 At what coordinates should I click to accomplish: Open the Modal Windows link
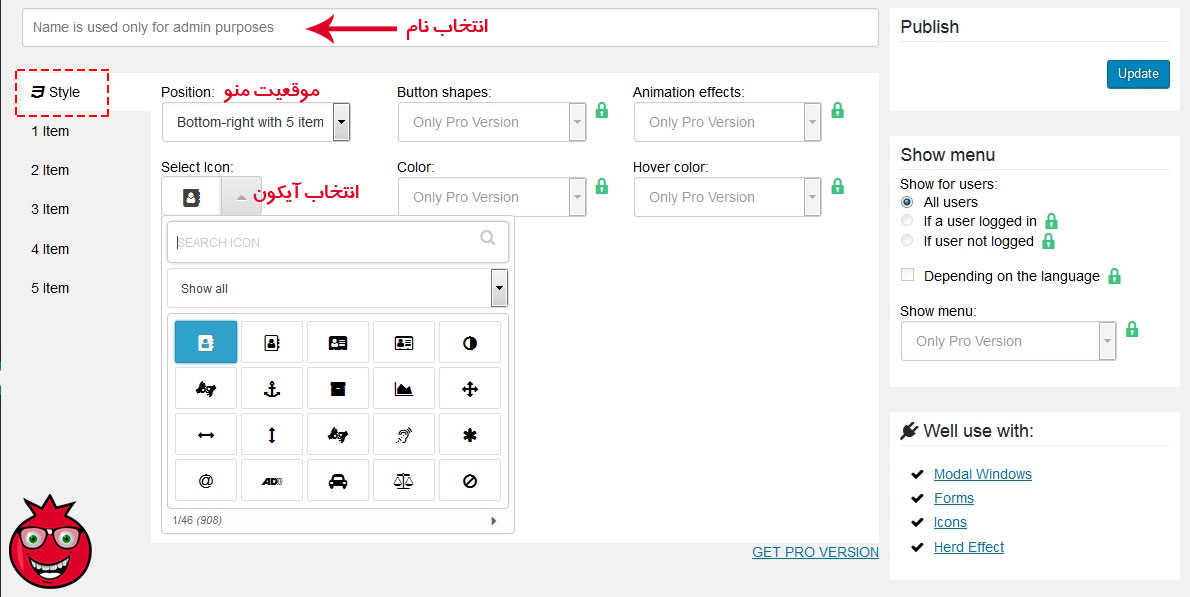click(x=981, y=473)
